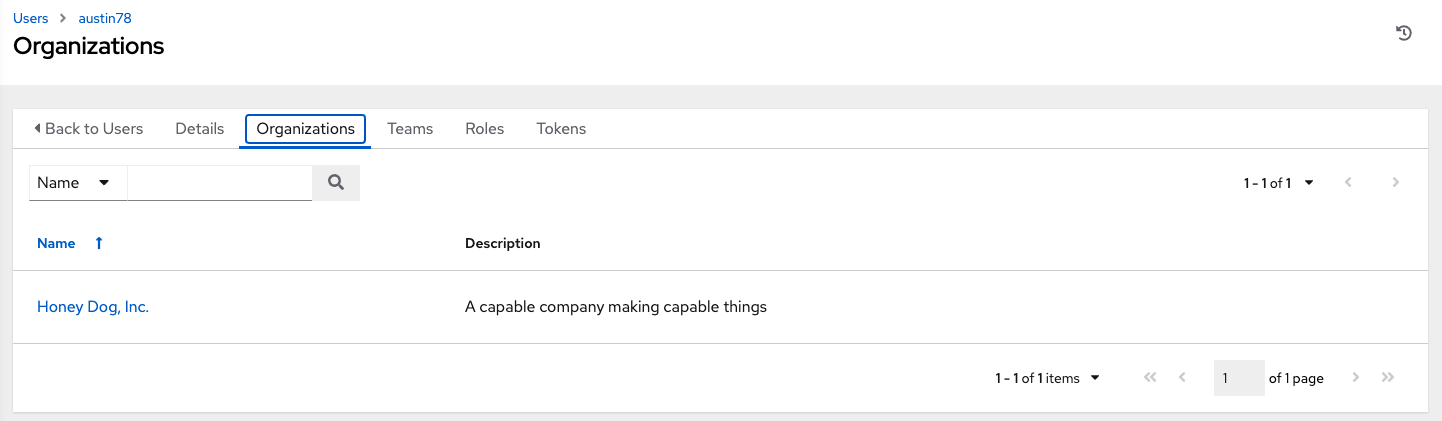
Task: Go to last page double-chevron
Action: [x=1387, y=378]
